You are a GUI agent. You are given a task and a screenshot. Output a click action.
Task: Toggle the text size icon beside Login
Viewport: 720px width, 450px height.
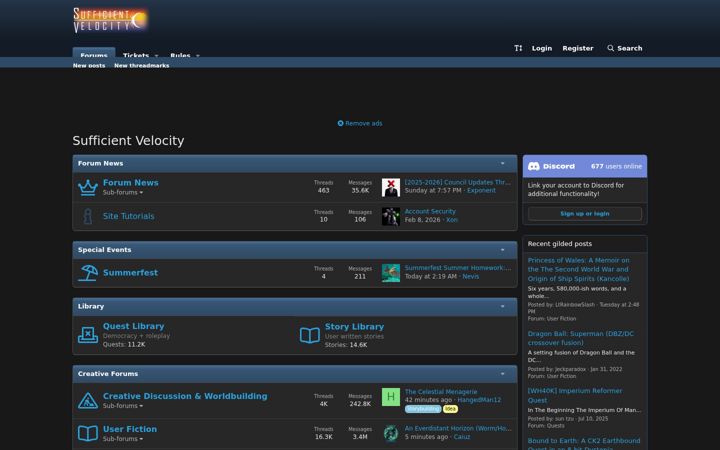(x=518, y=48)
